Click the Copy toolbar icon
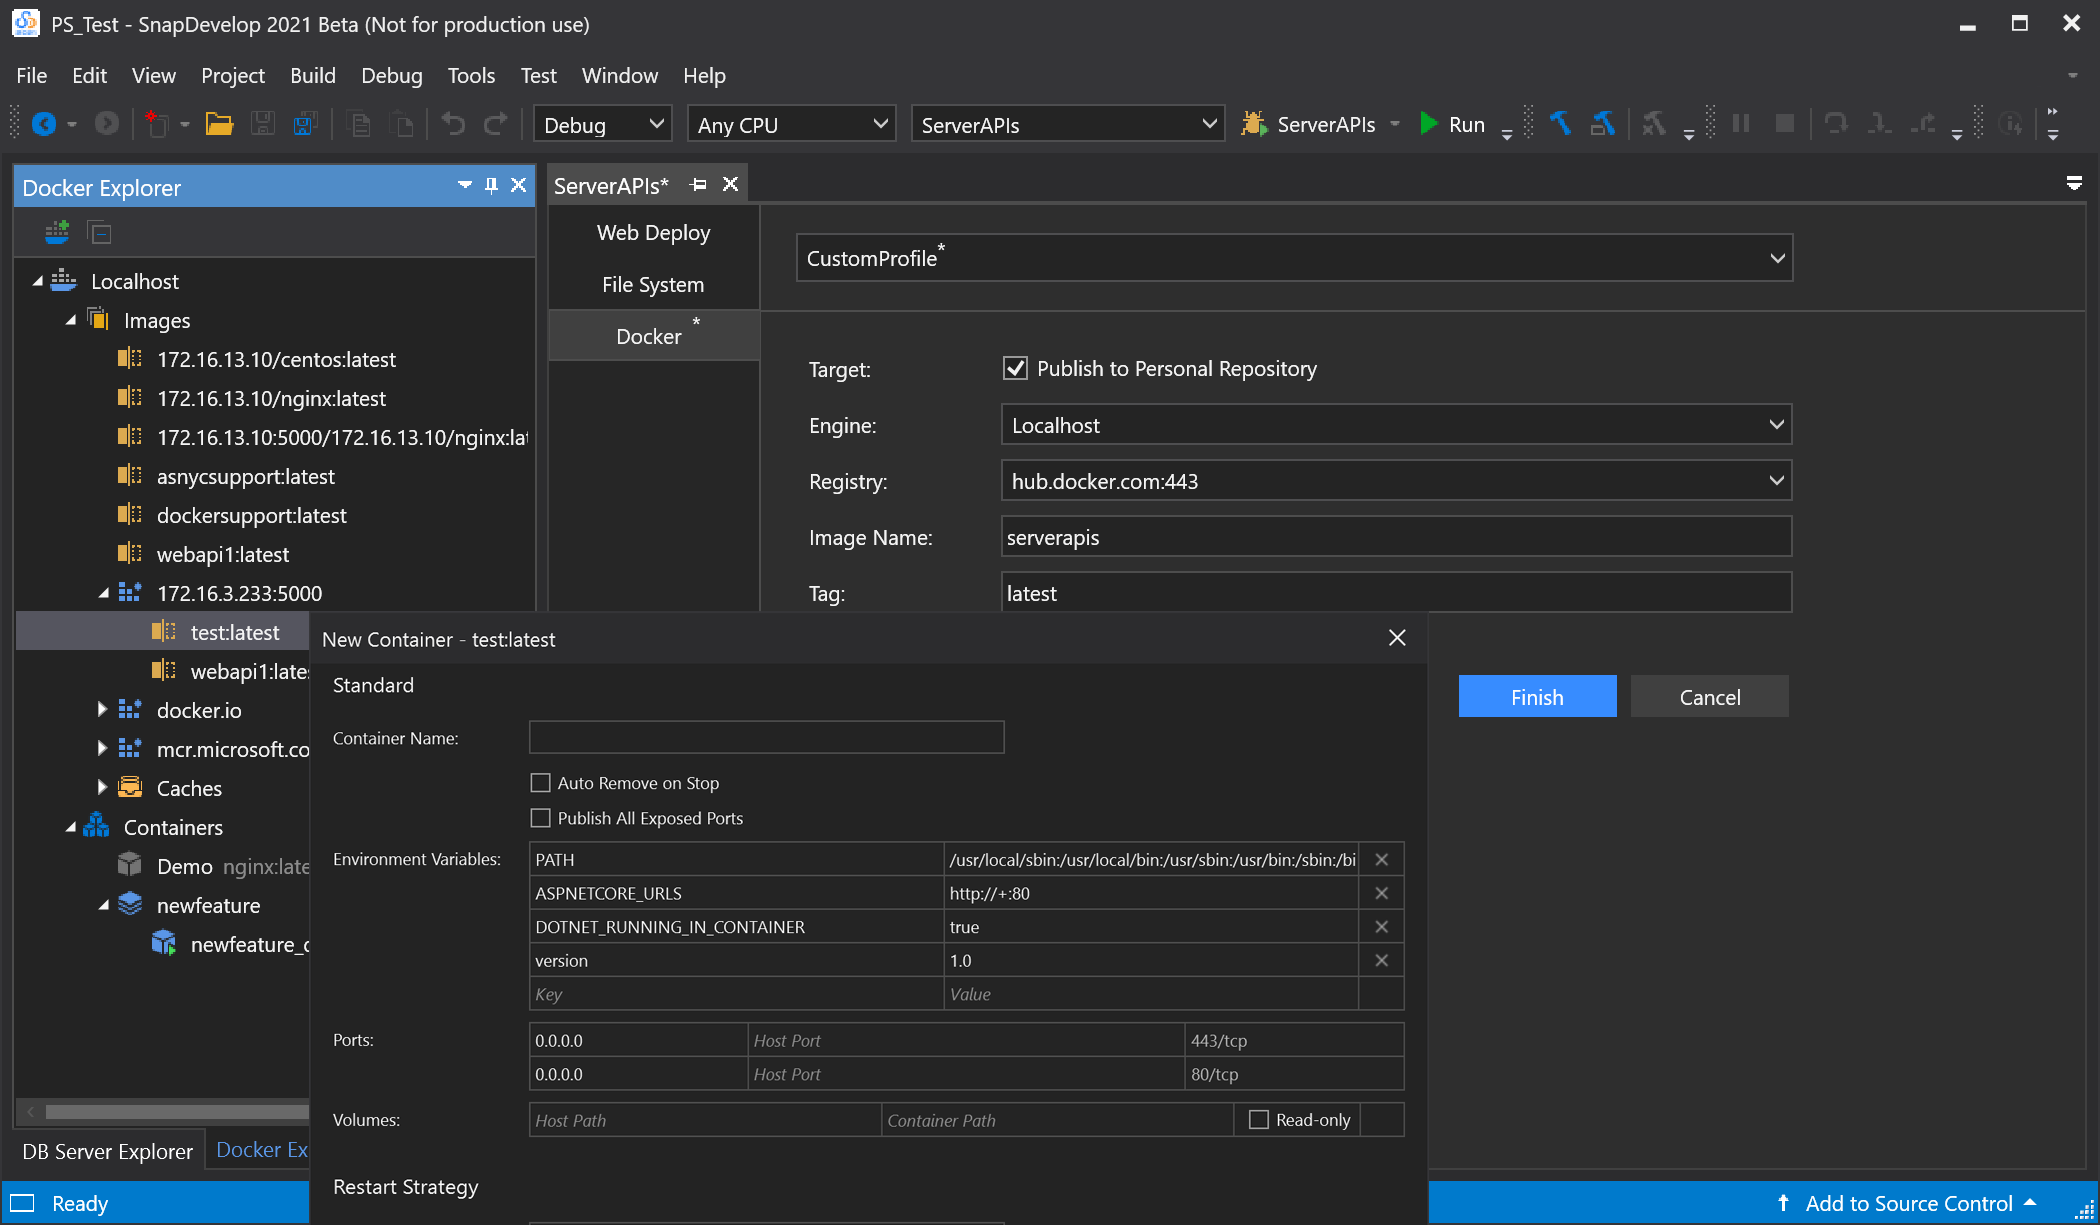 (358, 124)
